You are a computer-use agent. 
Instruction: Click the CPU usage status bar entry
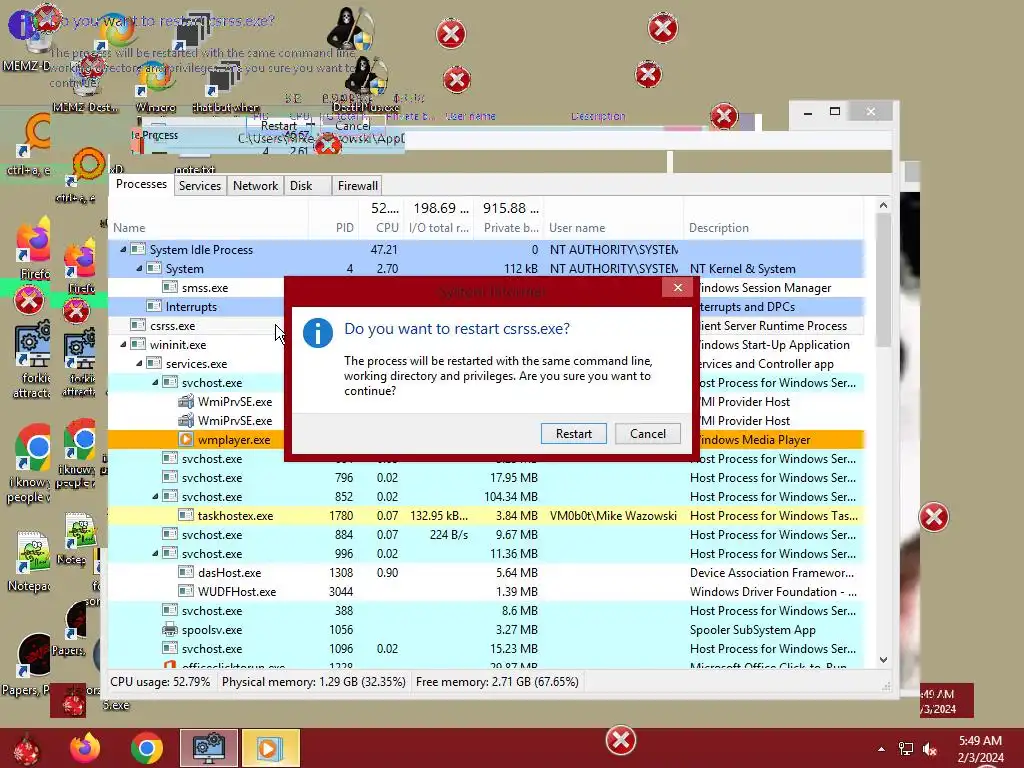160,682
